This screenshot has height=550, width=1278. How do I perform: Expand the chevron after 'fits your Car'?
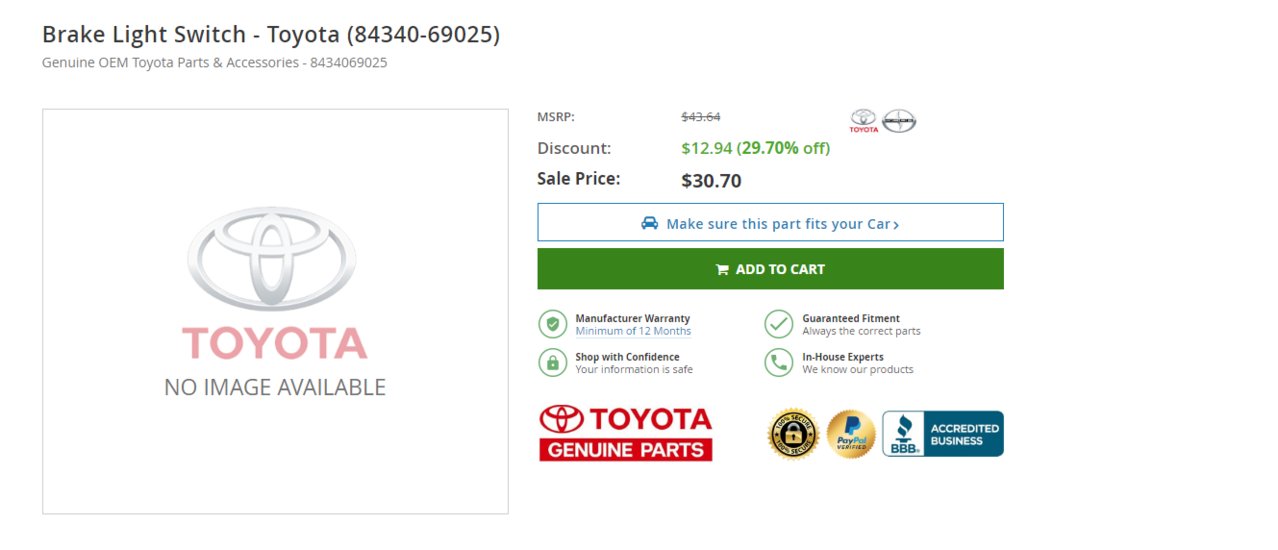896,225
